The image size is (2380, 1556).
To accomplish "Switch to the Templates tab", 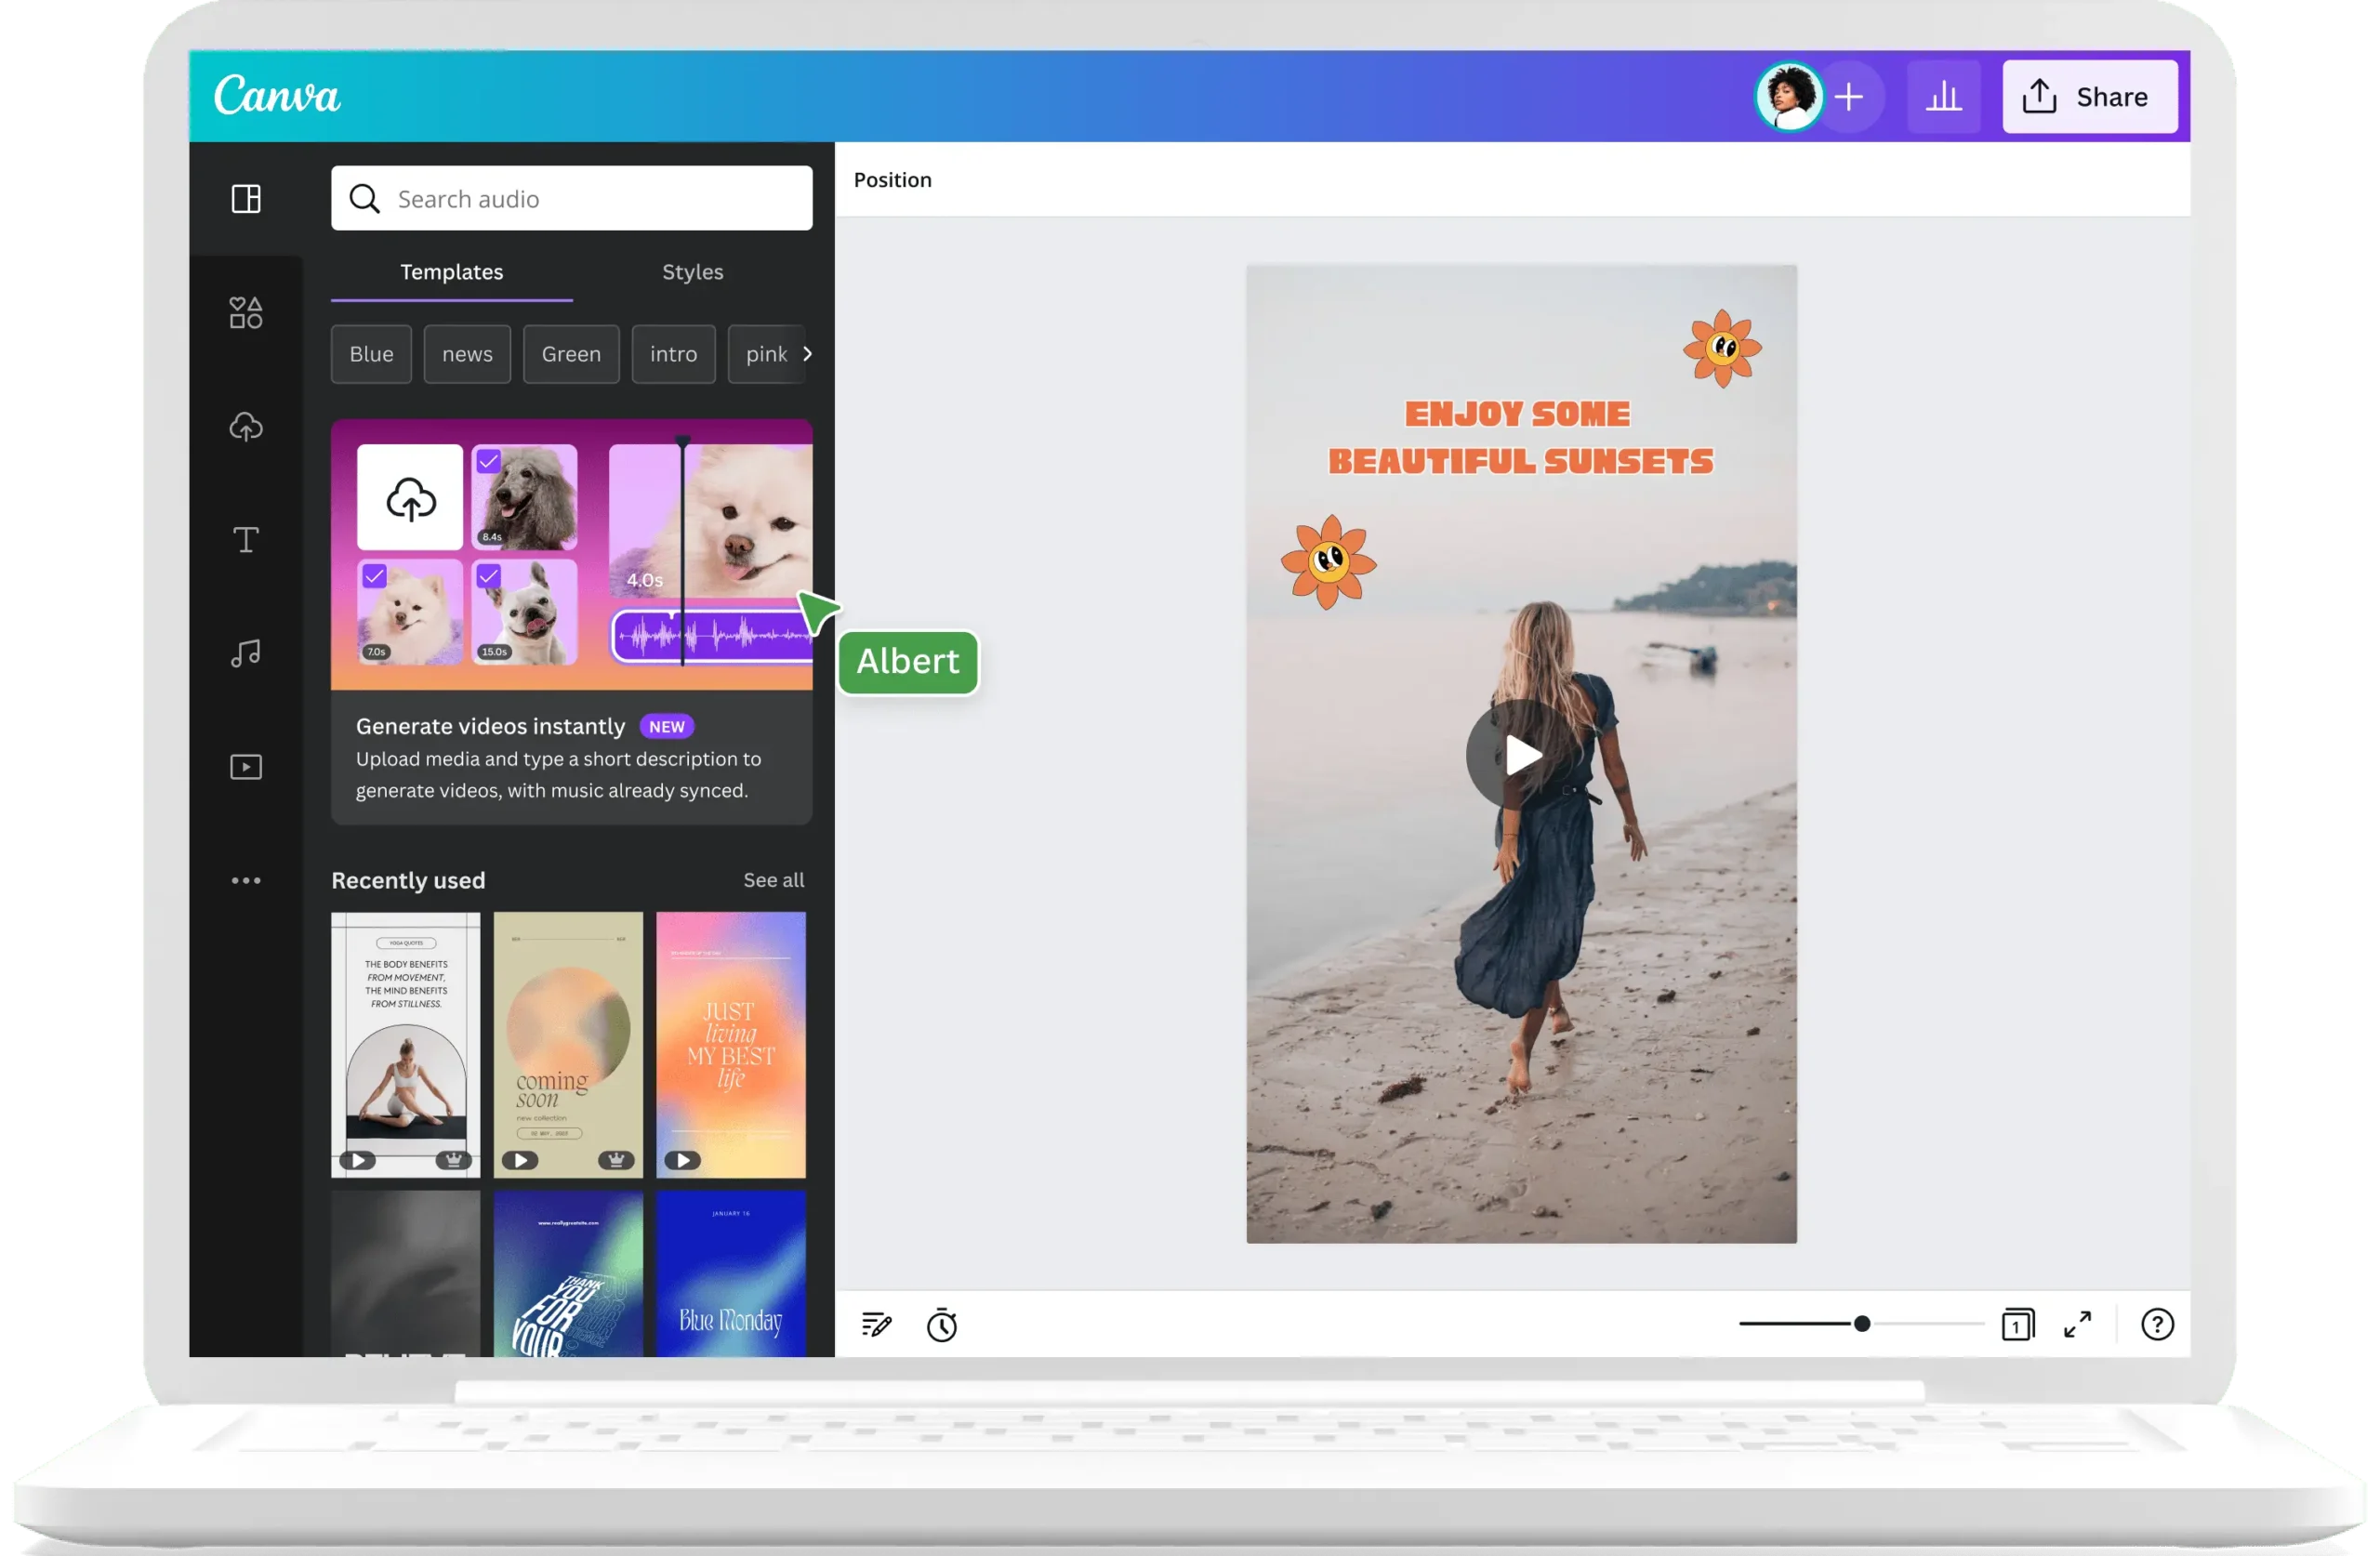I will (451, 272).
